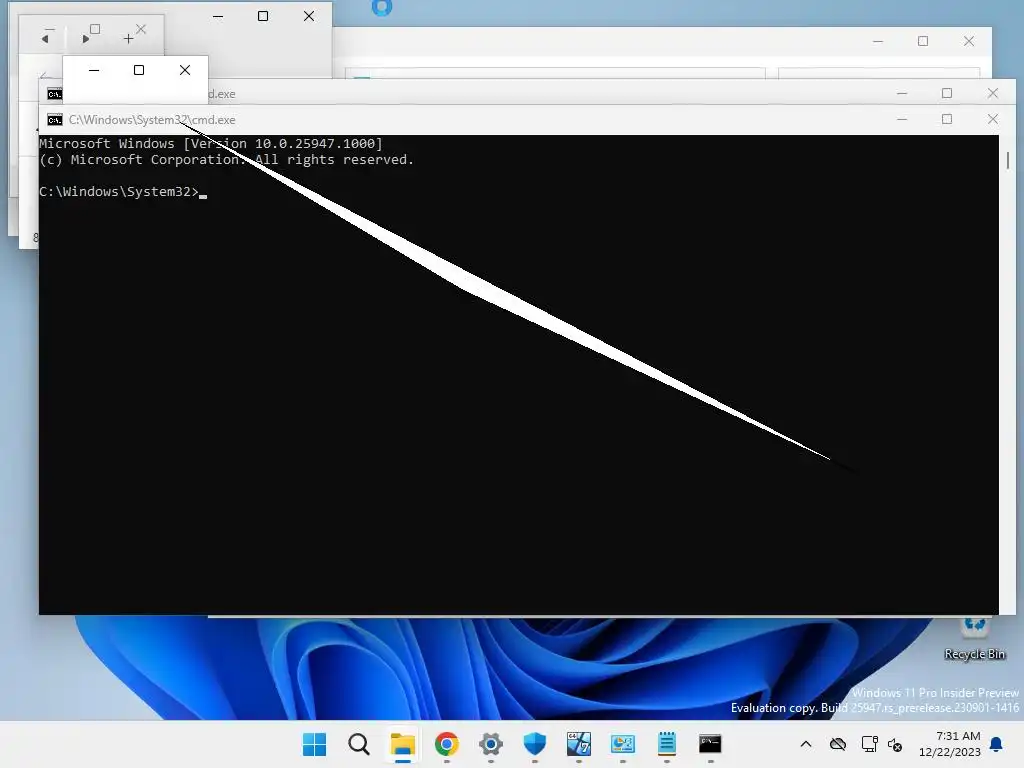Click the cmd icon of the rear cmd window
This screenshot has height=768, width=1024.
tap(55, 94)
